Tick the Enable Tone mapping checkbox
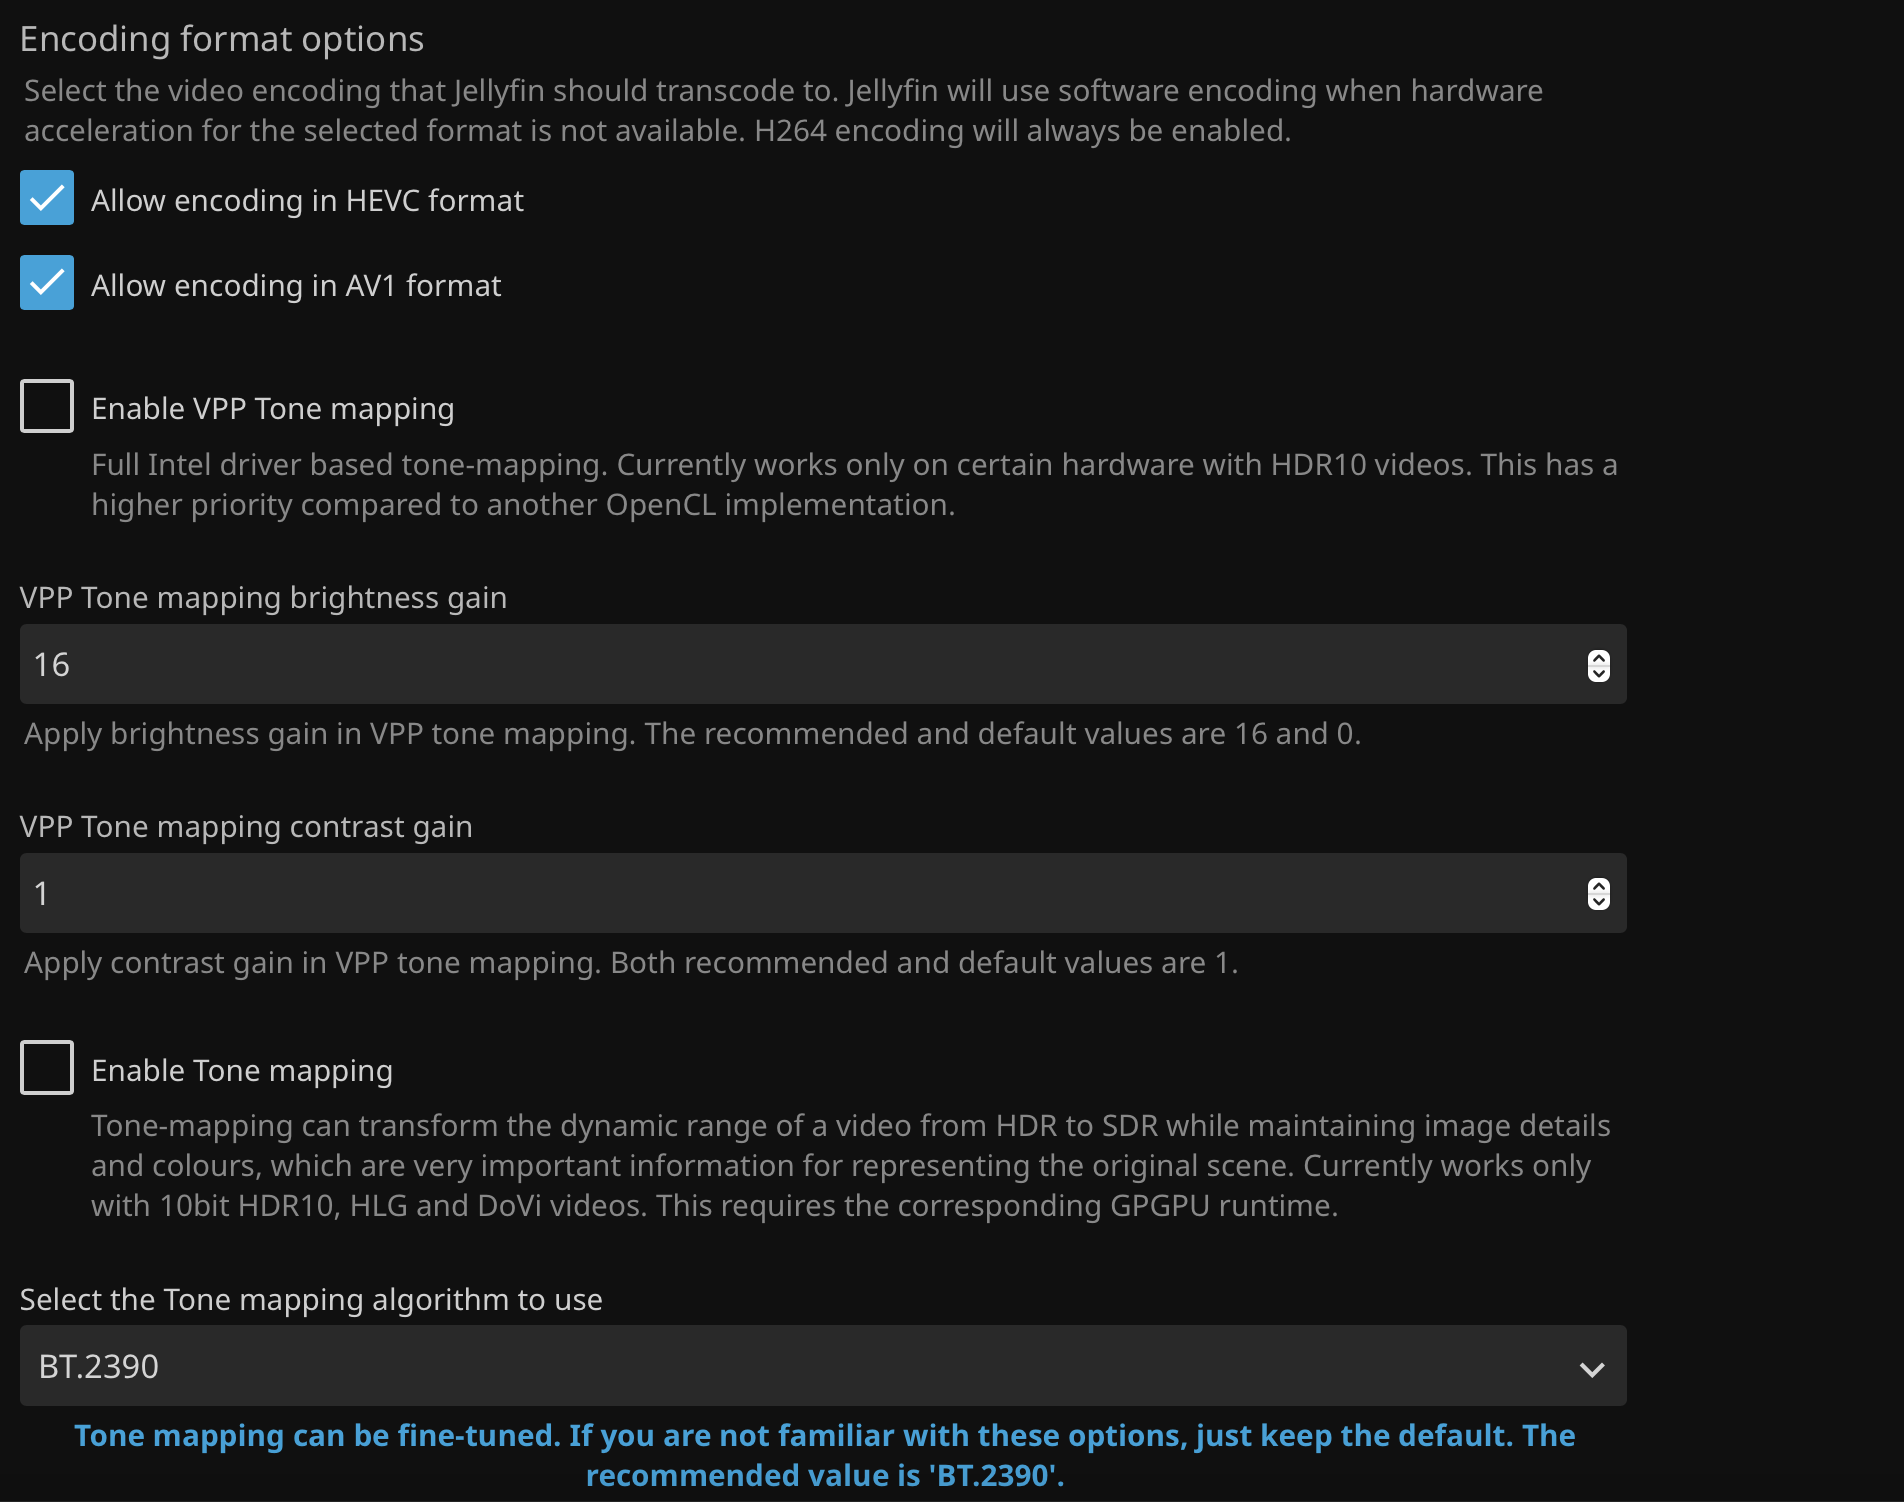Screen dimensions: 1904x1502 [47, 1067]
